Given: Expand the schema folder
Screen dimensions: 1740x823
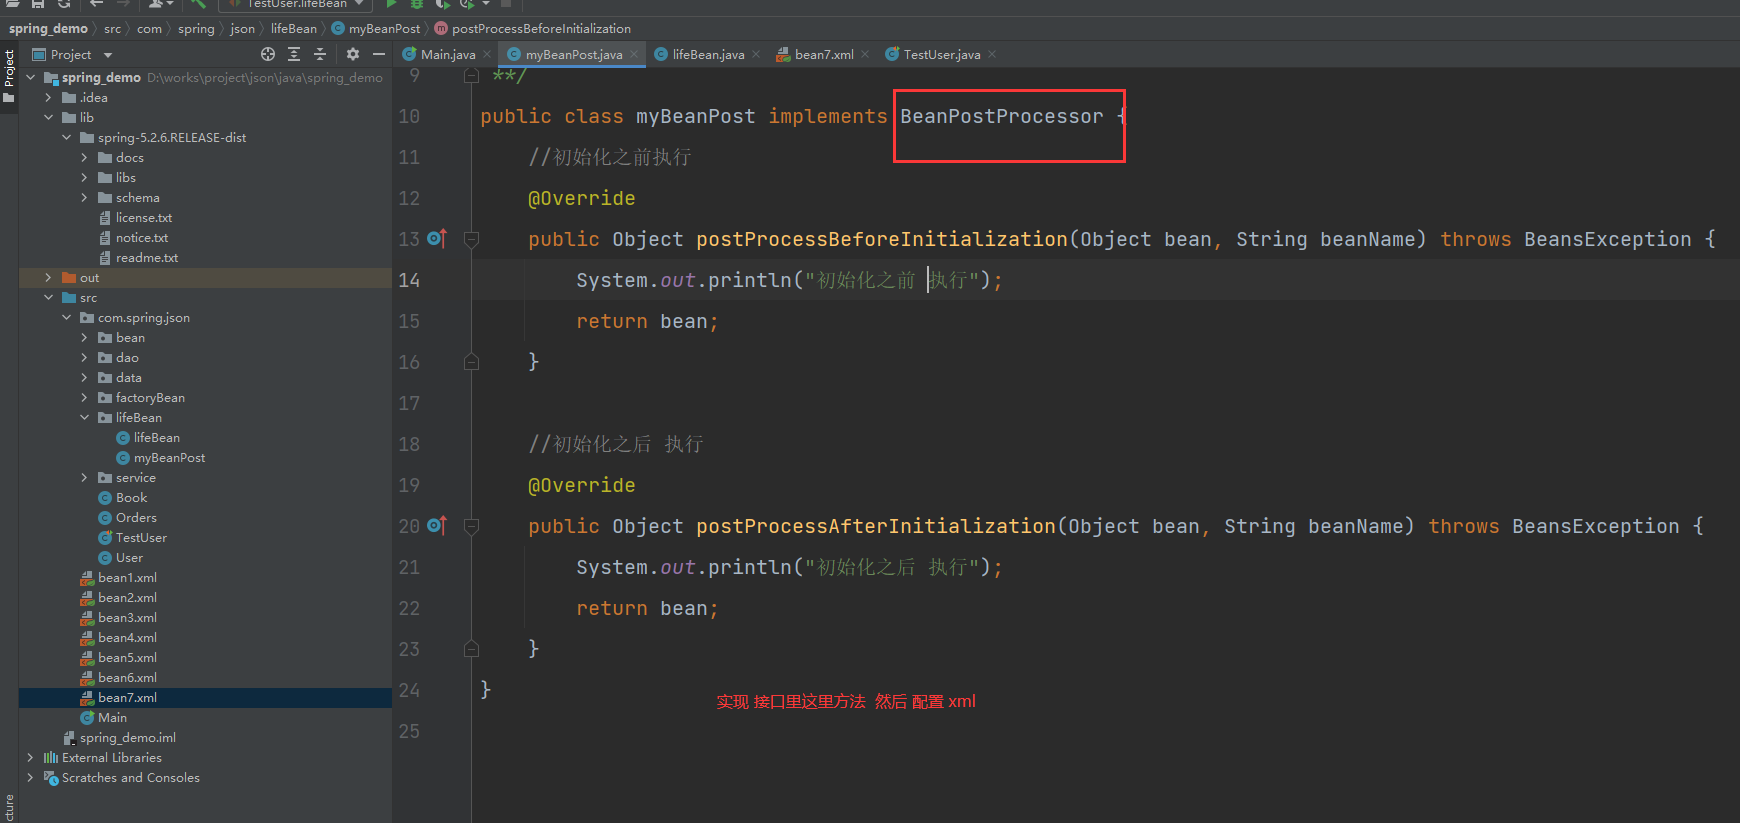Looking at the screenshot, I should coord(84,197).
